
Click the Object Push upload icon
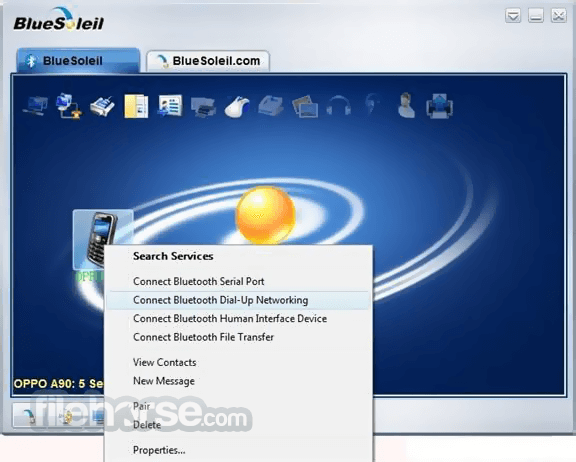pyautogui.click(x=439, y=106)
